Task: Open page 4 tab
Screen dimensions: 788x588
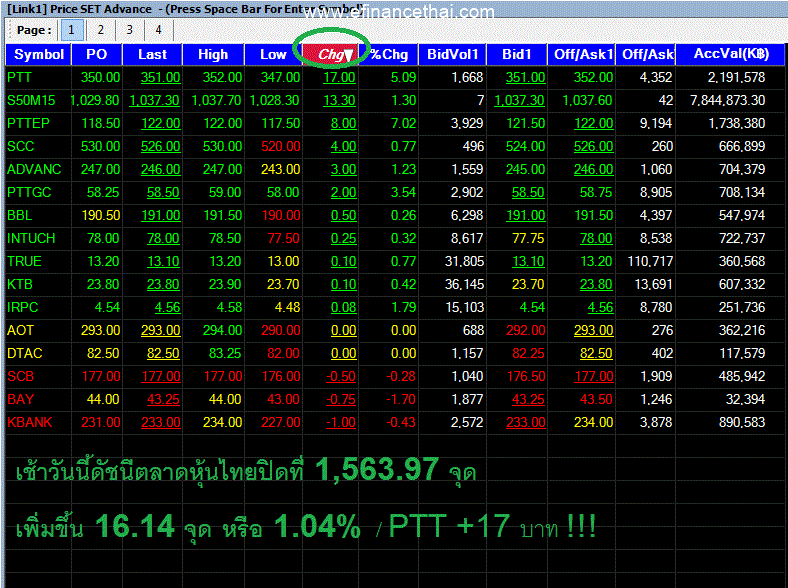Action: point(158,30)
